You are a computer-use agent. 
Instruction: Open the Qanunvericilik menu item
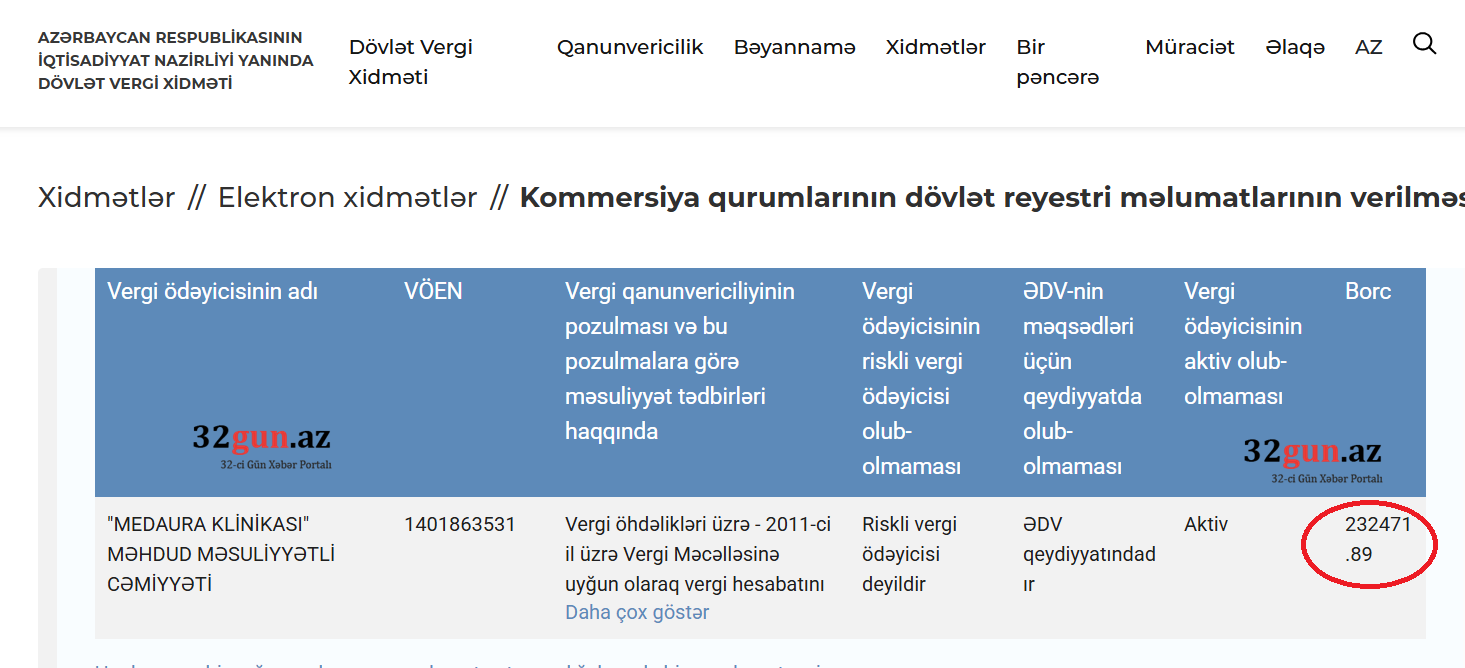pyautogui.click(x=630, y=47)
